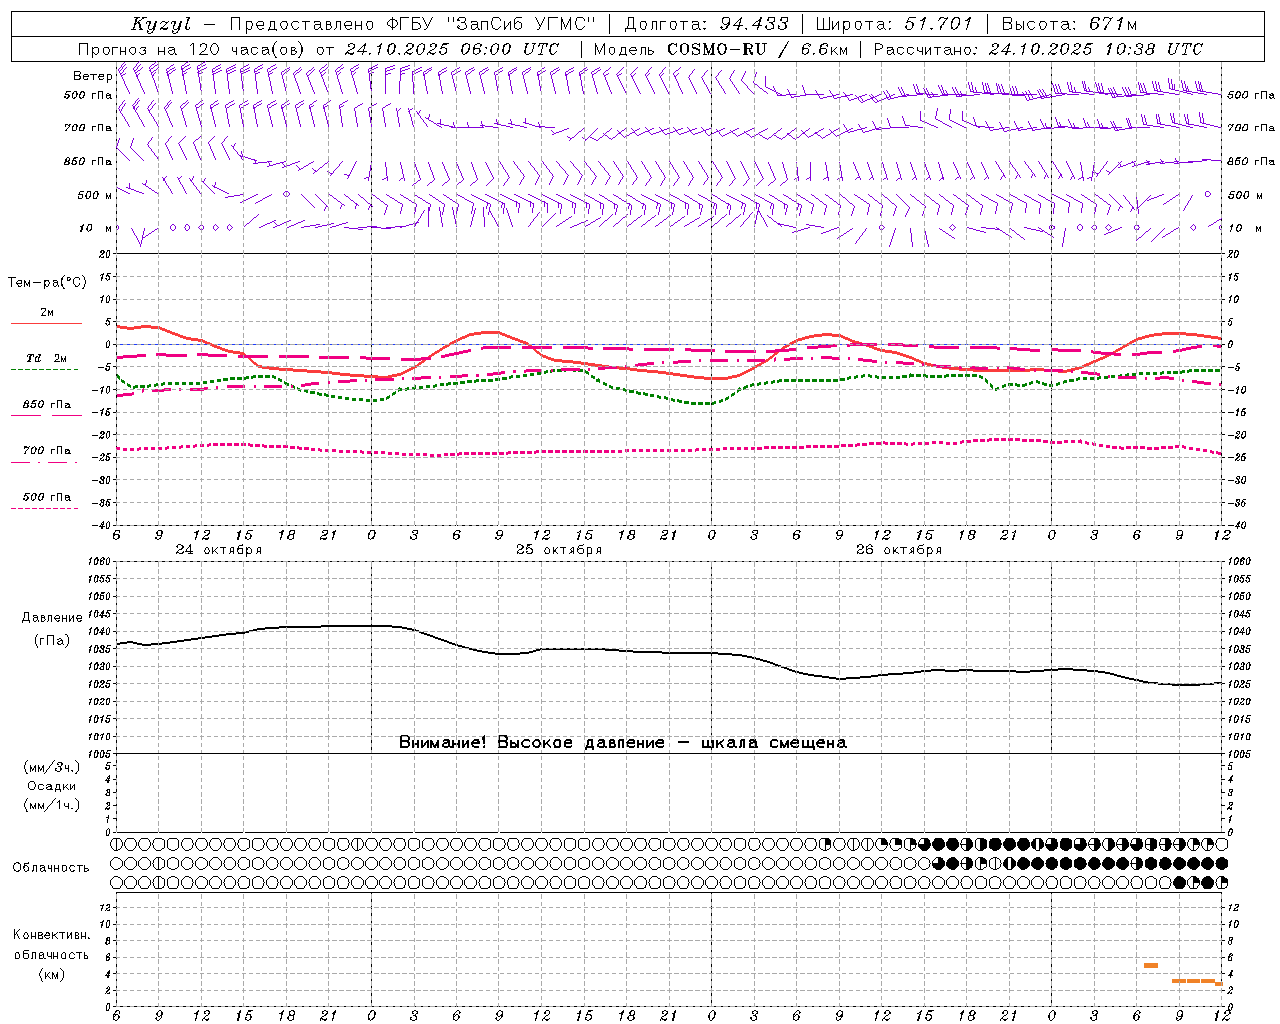Screen dimensions: 1280x1024
Task: Click the left "10 м" wind level label
Action: [96, 228]
